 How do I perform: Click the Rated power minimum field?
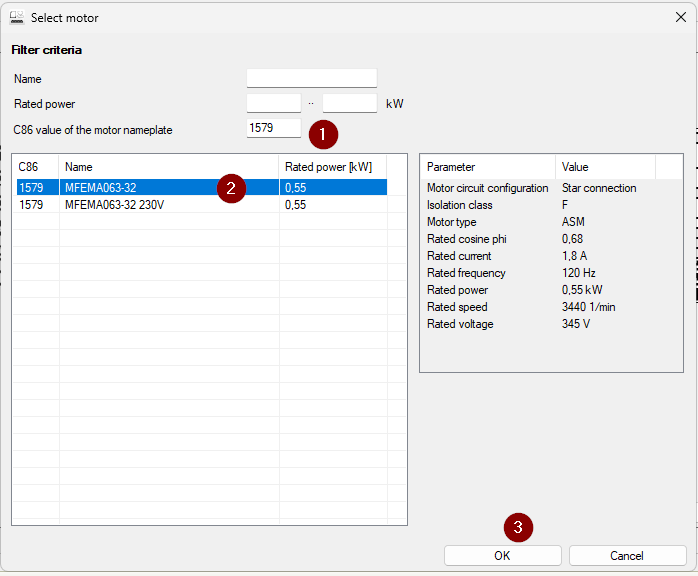pos(274,103)
